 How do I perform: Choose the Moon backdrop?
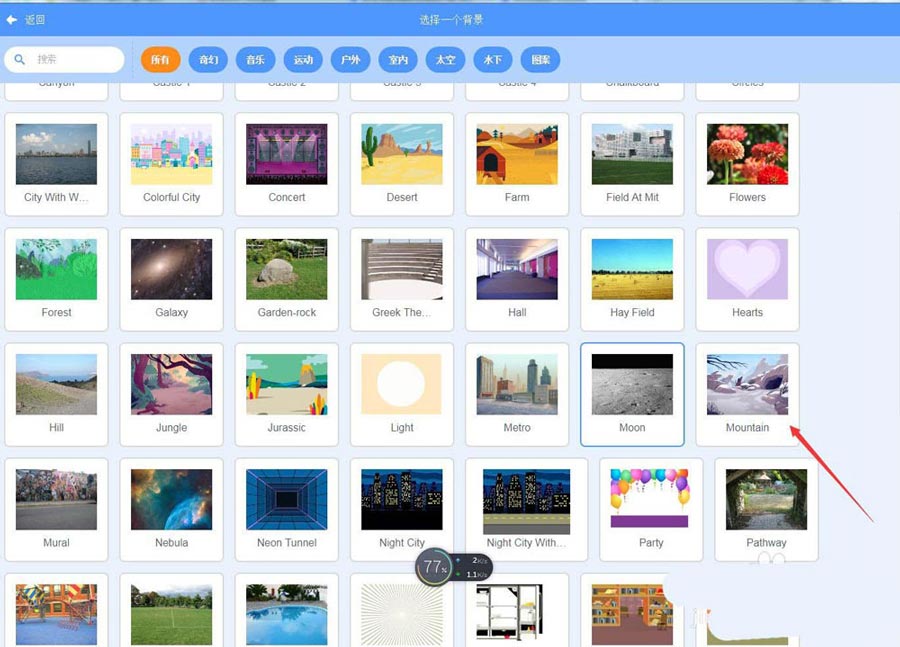point(632,394)
